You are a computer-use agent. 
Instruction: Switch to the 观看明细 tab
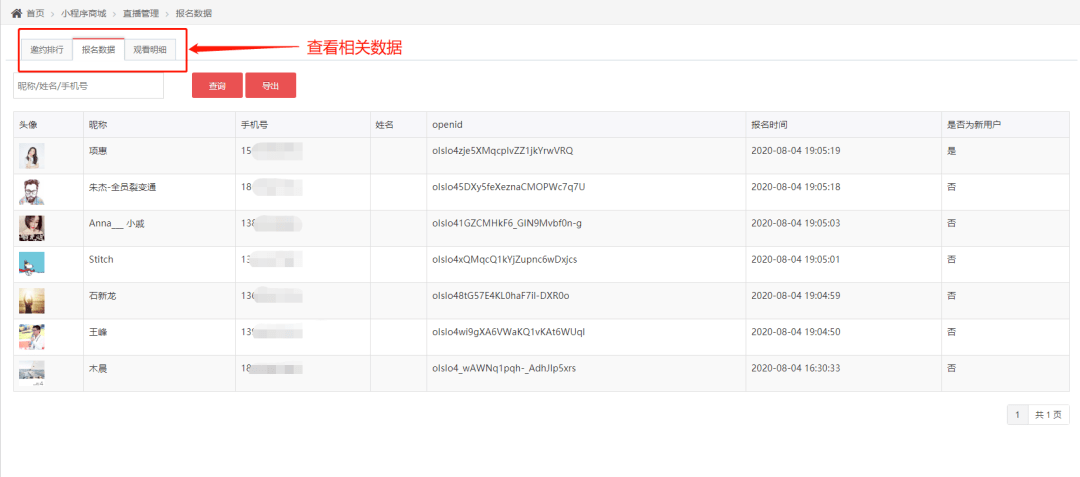(x=149, y=50)
